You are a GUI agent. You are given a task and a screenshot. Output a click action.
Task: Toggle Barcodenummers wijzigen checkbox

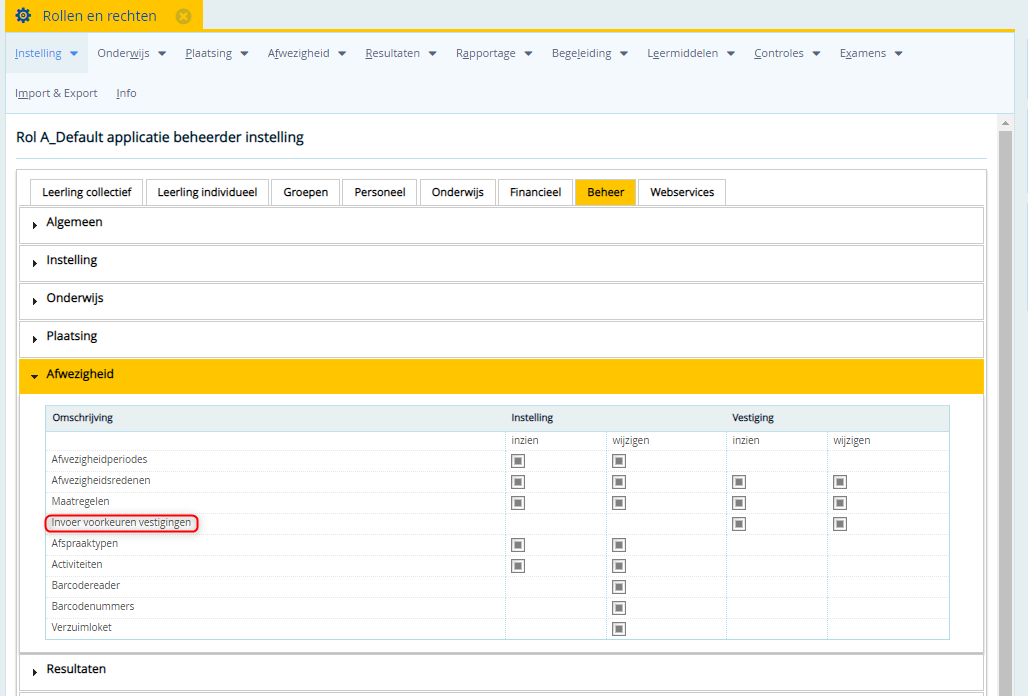pos(619,608)
